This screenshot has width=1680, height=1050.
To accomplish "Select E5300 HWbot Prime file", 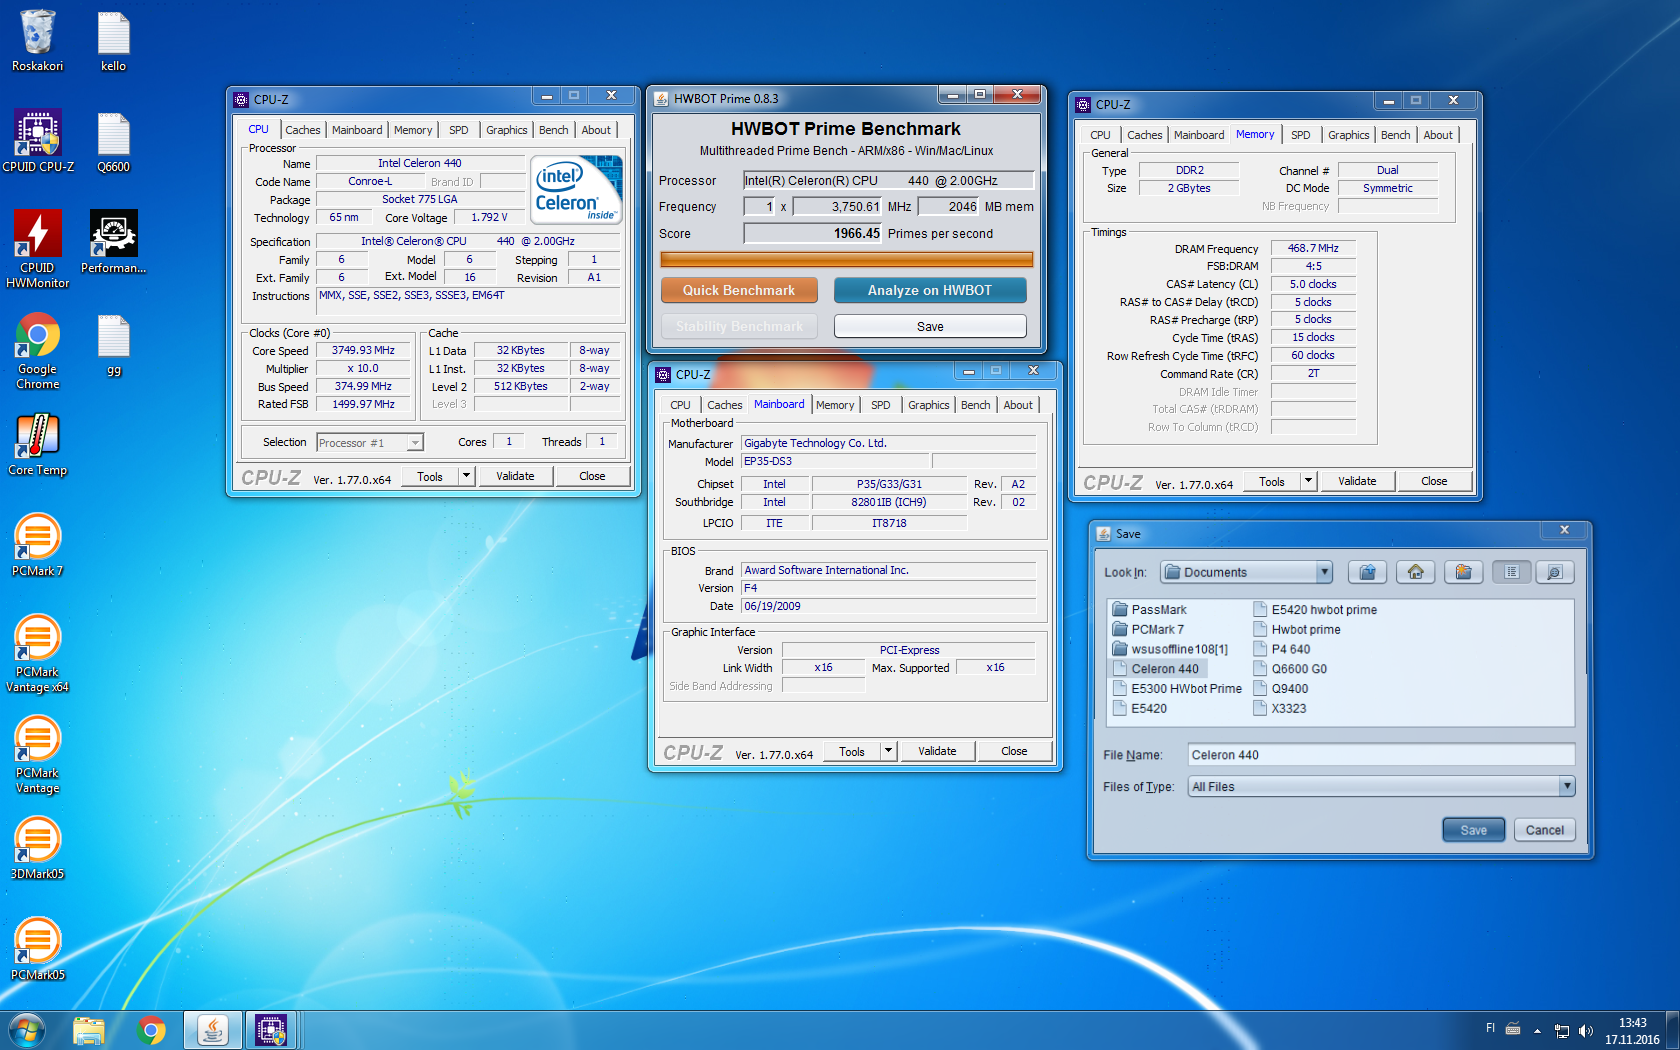I will (1177, 689).
